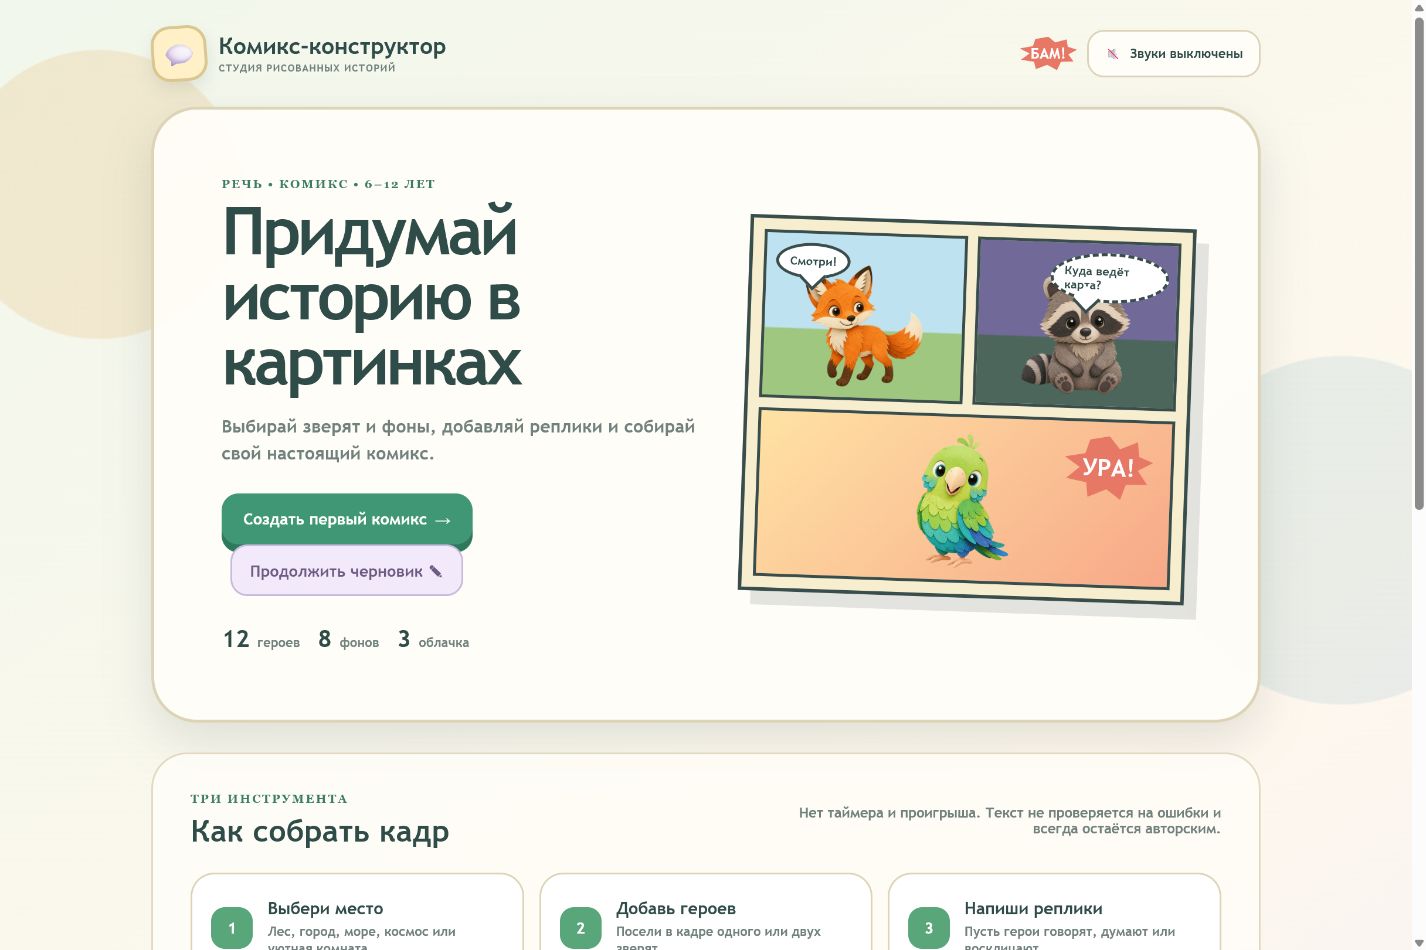
Task: Toggle the Звуки выключены sound switch
Action: (x=1173, y=54)
